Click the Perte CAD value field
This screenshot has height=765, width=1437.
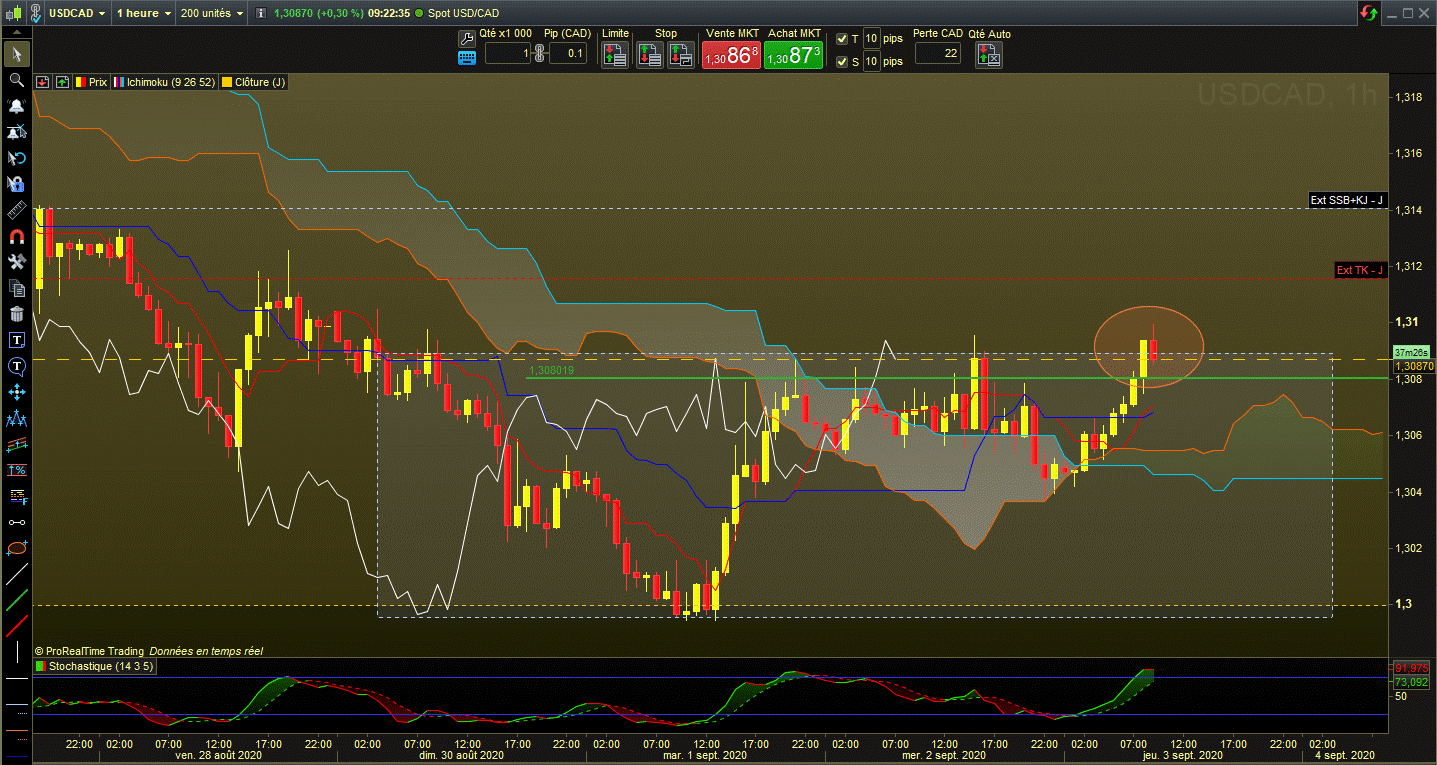(x=938, y=54)
